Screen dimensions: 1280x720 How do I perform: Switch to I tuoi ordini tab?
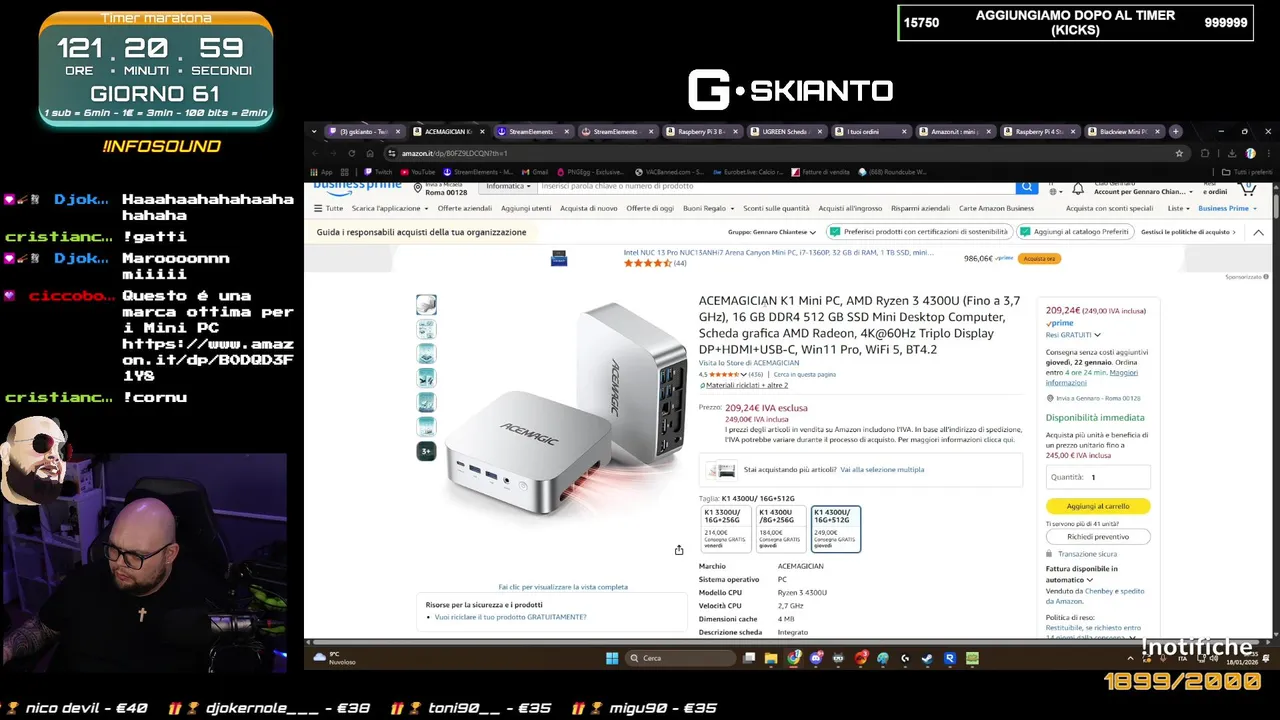pyautogui.click(x=870, y=131)
